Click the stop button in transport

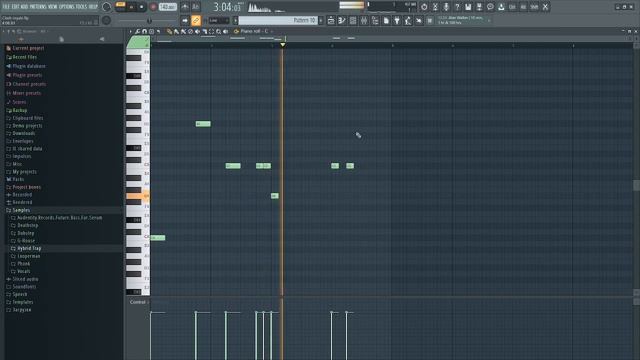142,7
